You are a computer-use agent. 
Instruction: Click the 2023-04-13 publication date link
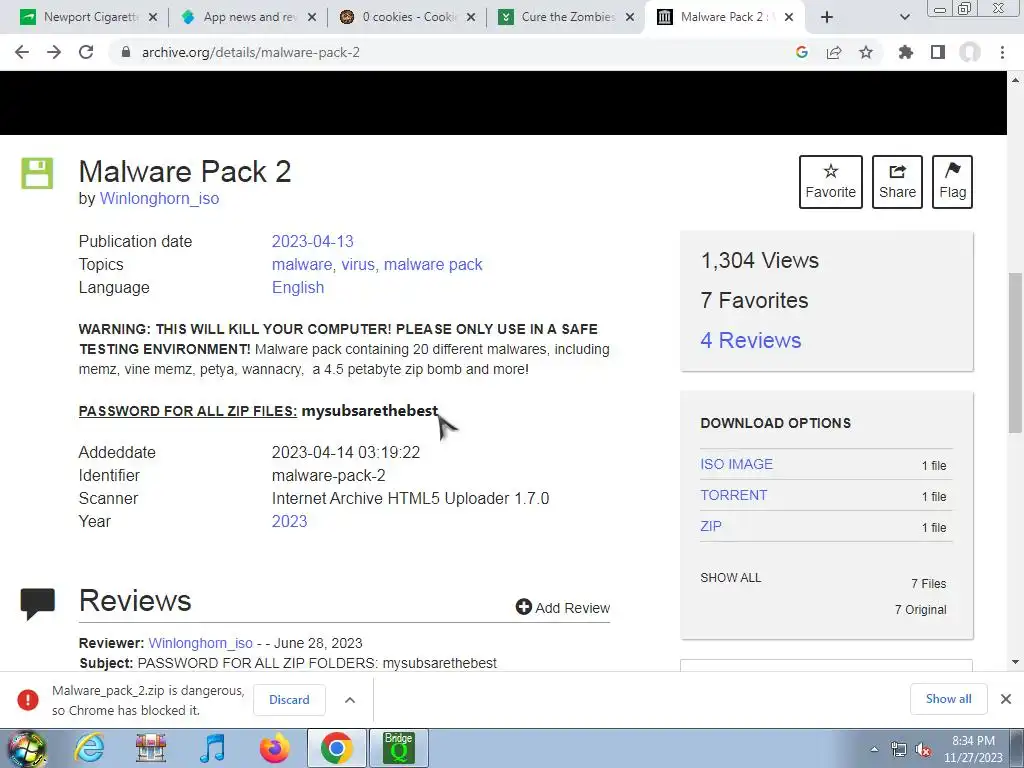click(312, 241)
